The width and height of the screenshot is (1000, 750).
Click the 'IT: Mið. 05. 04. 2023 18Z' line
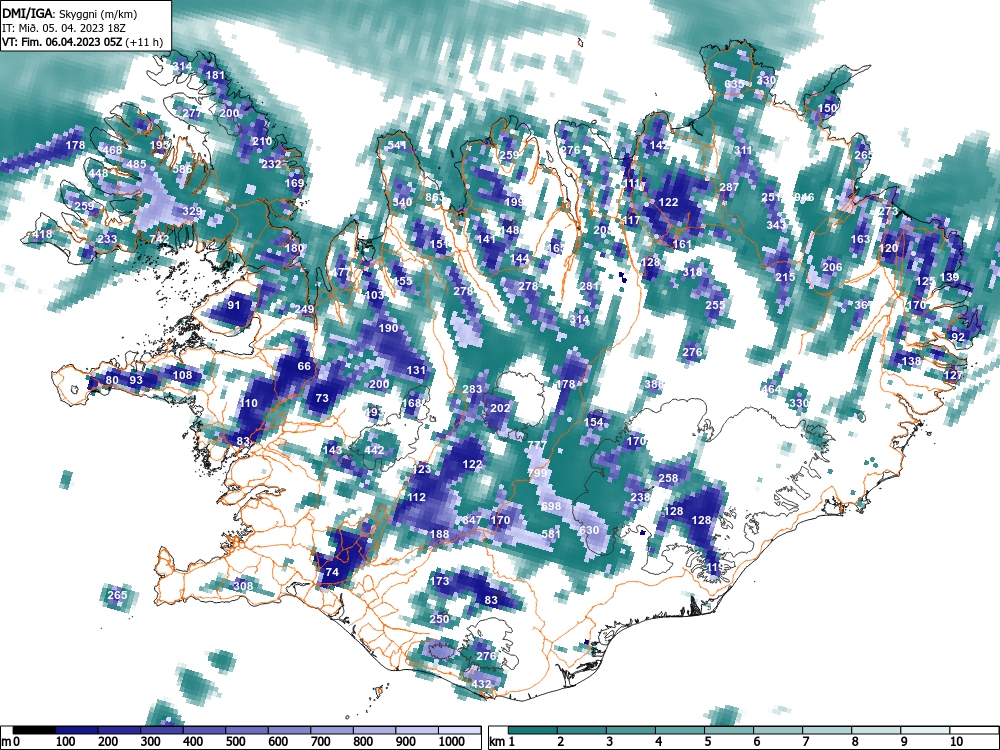(x=64, y=28)
